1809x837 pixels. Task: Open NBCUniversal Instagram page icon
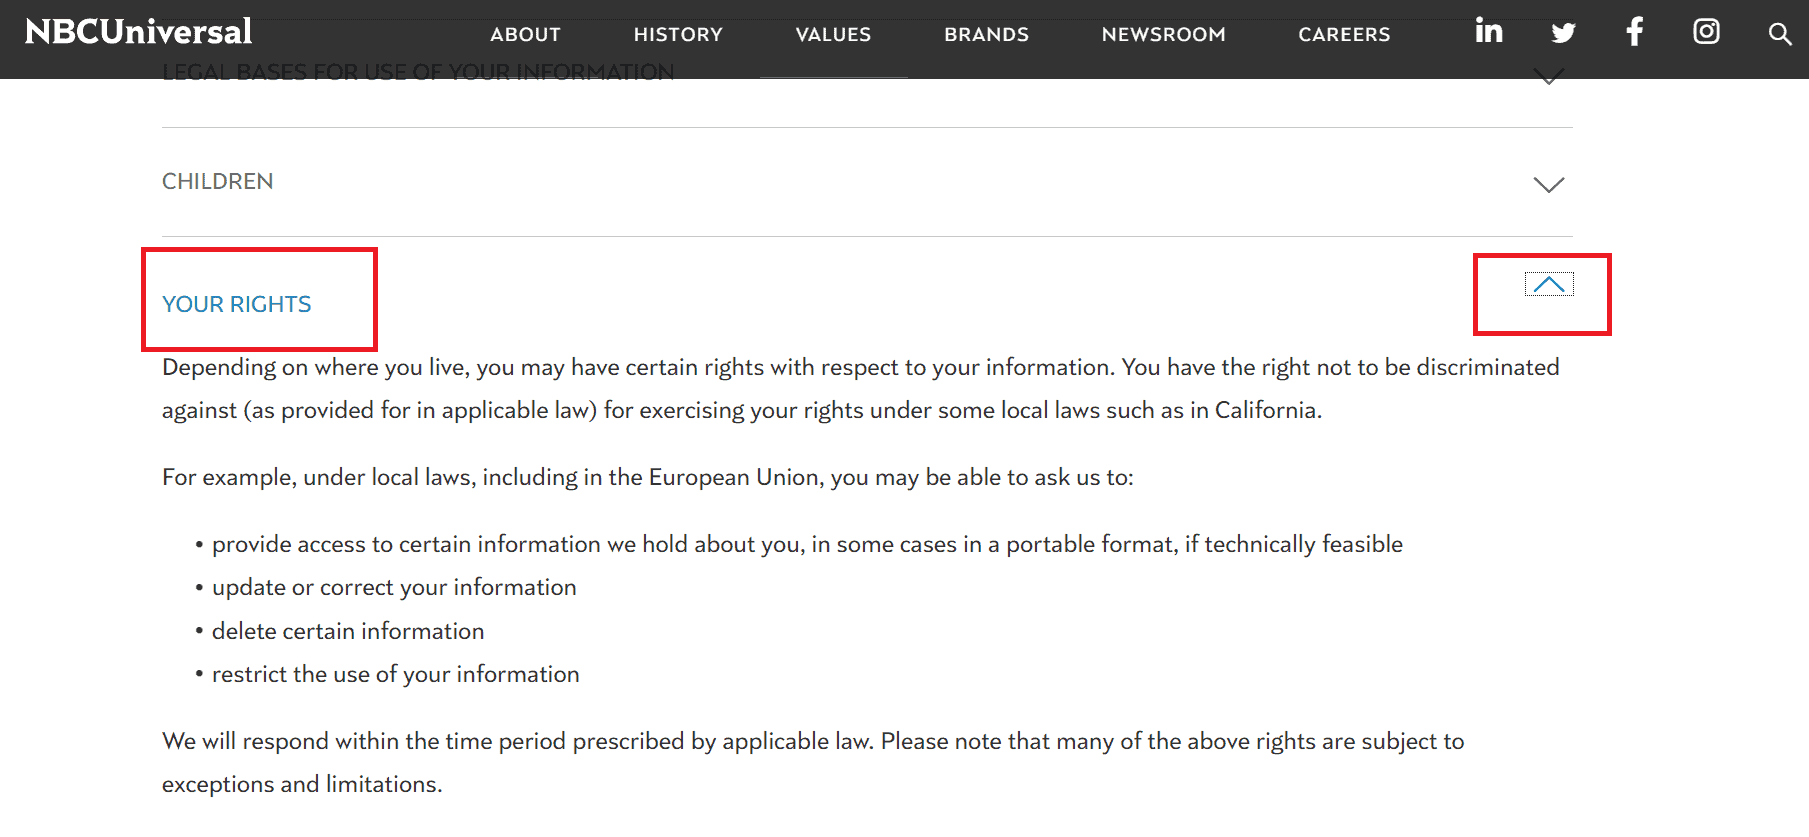(x=1706, y=32)
